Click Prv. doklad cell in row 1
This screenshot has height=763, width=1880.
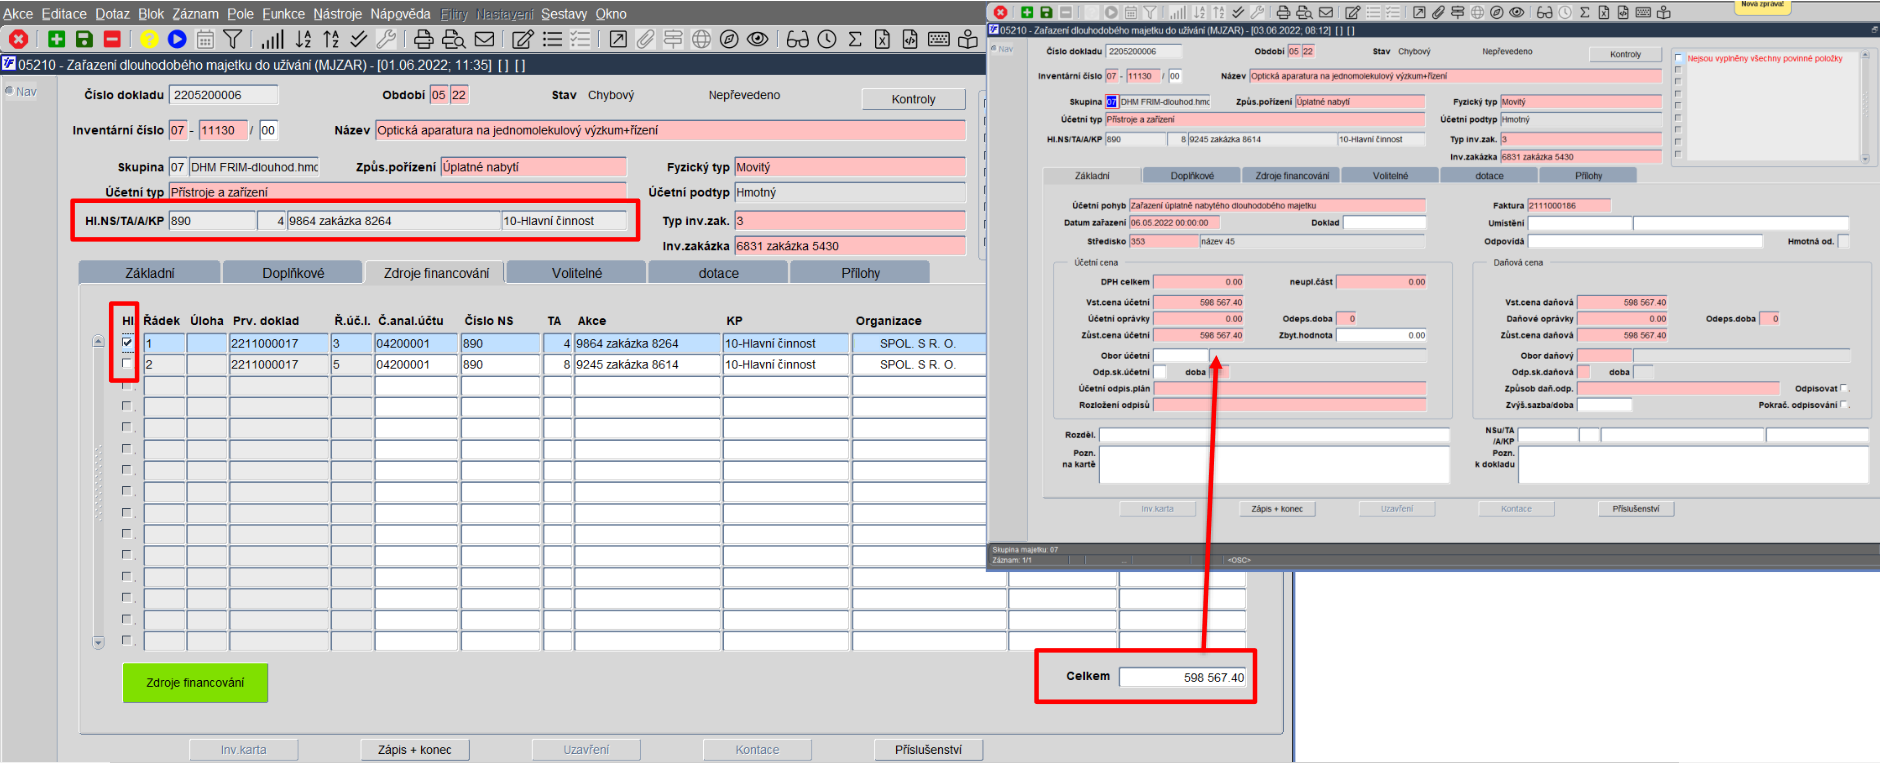click(279, 343)
